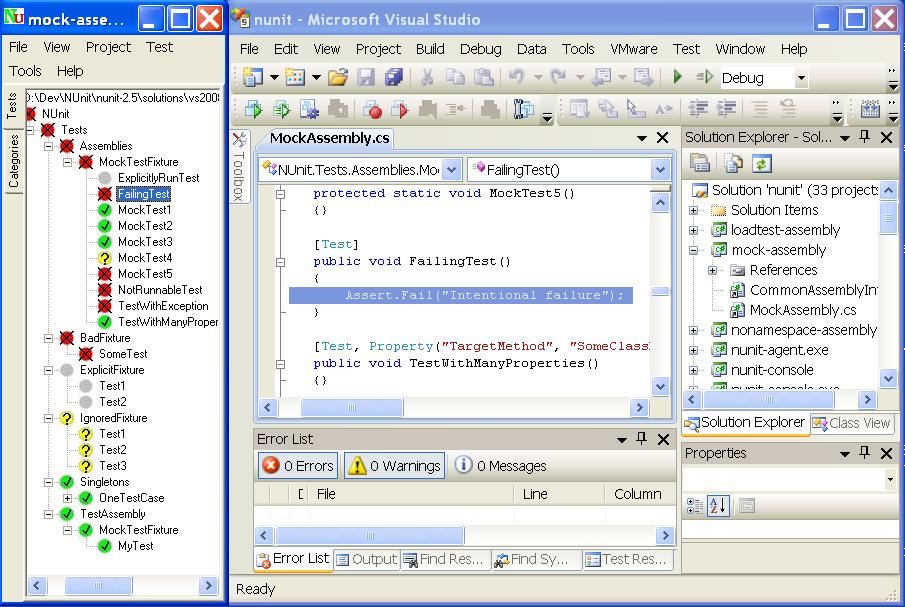Toggle auto-hide pin on Properties panel
Image resolution: width=905 pixels, height=607 pixels.
pos(864,453)
